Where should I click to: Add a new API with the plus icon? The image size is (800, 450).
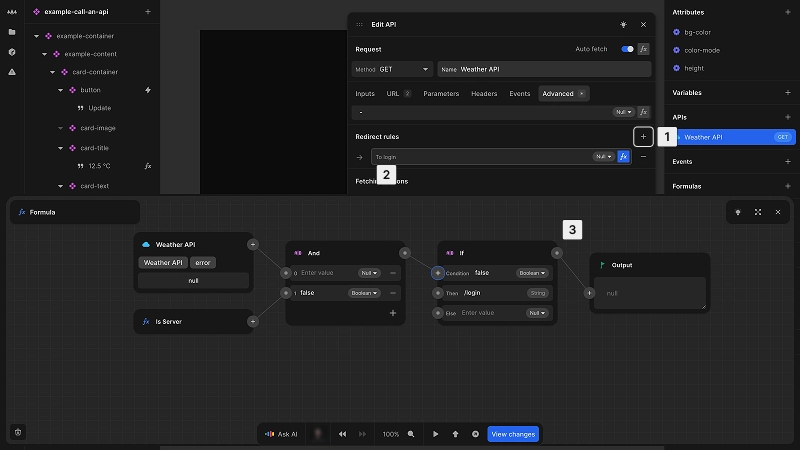[788, 117]
